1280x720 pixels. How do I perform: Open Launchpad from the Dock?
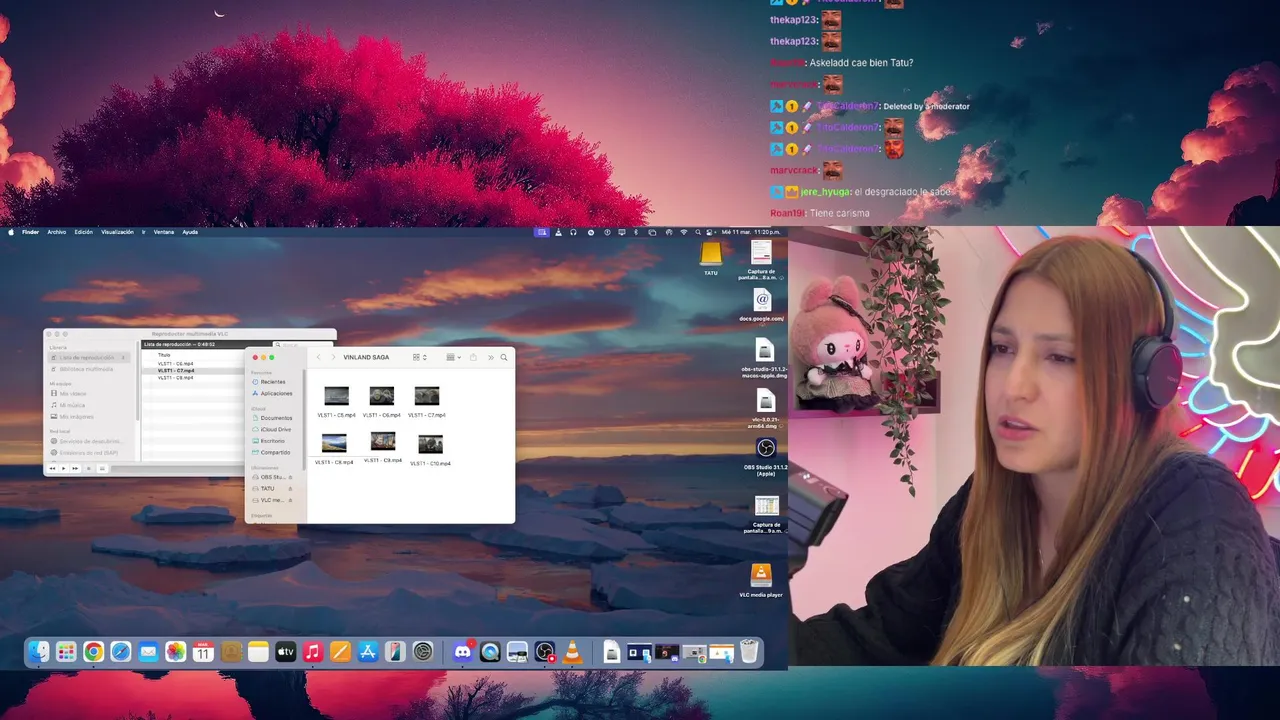(x=66, y=652)
